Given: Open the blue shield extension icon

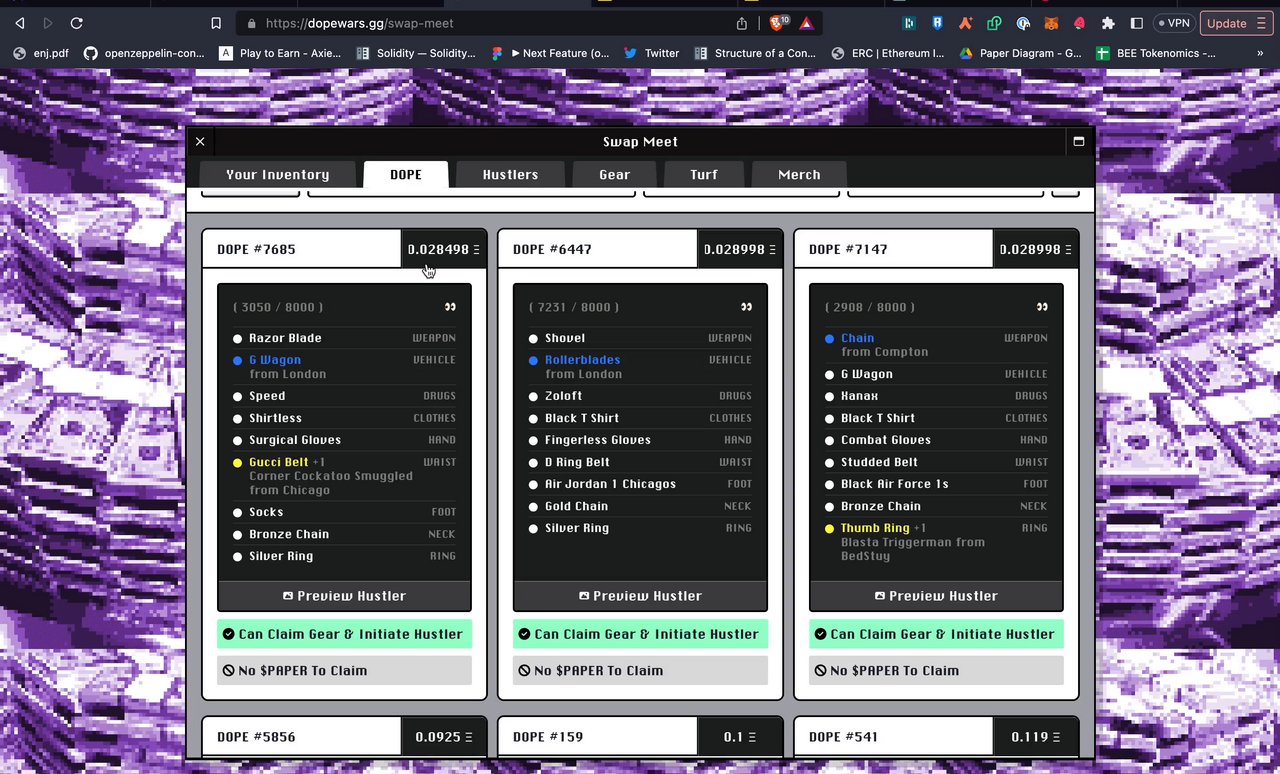Looking at the screenshot, I should pos(938,23).
